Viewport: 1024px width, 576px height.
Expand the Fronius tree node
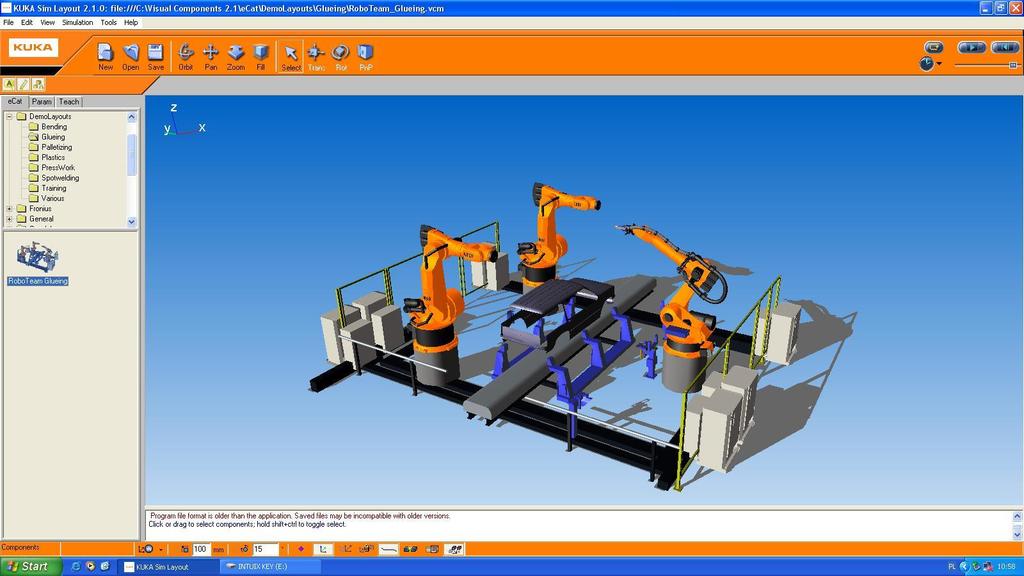pos(9,209)
